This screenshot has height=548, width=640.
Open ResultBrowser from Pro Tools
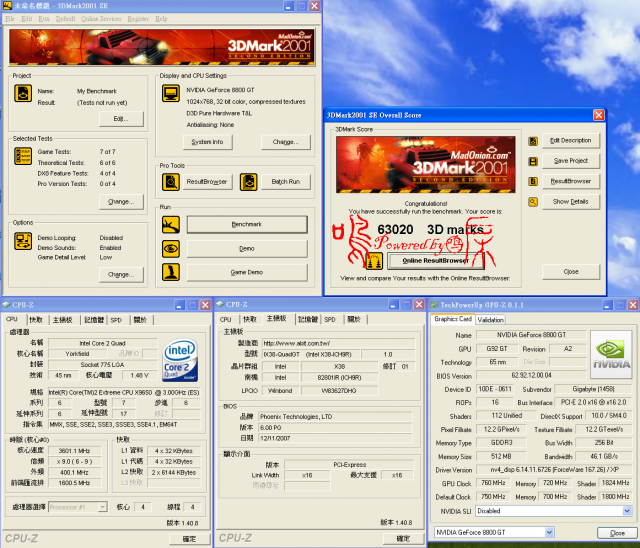(x=207, y=182)
